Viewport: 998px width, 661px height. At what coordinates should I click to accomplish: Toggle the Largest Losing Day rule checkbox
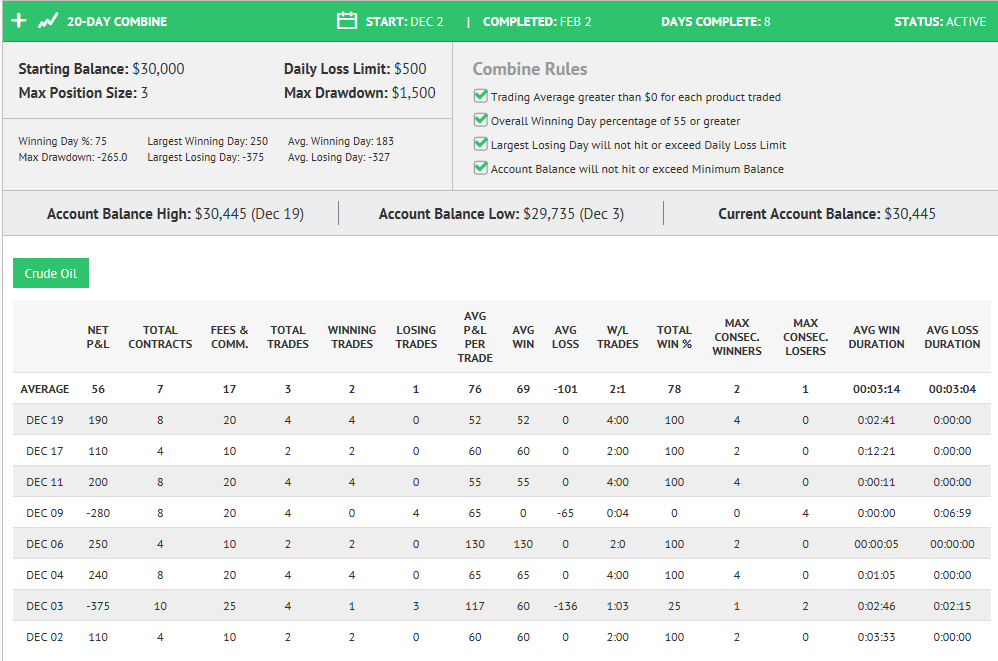[x=481, y=144]
